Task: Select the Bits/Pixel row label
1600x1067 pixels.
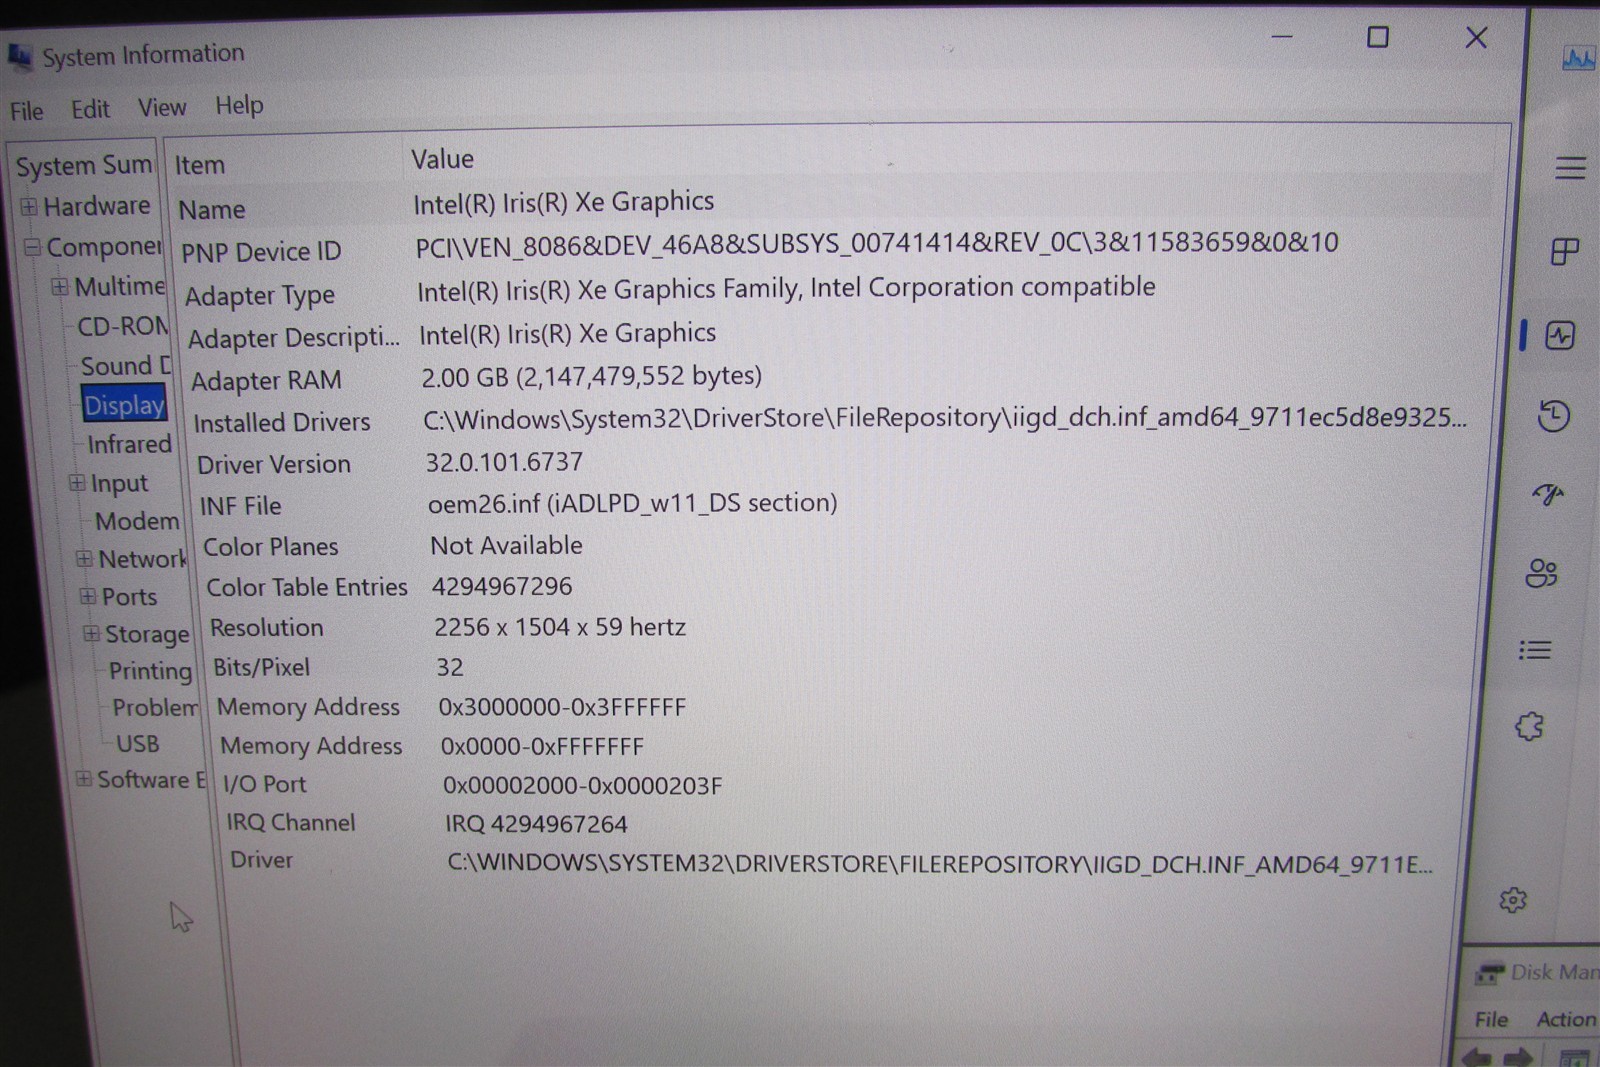Action: tap(262, 668)
